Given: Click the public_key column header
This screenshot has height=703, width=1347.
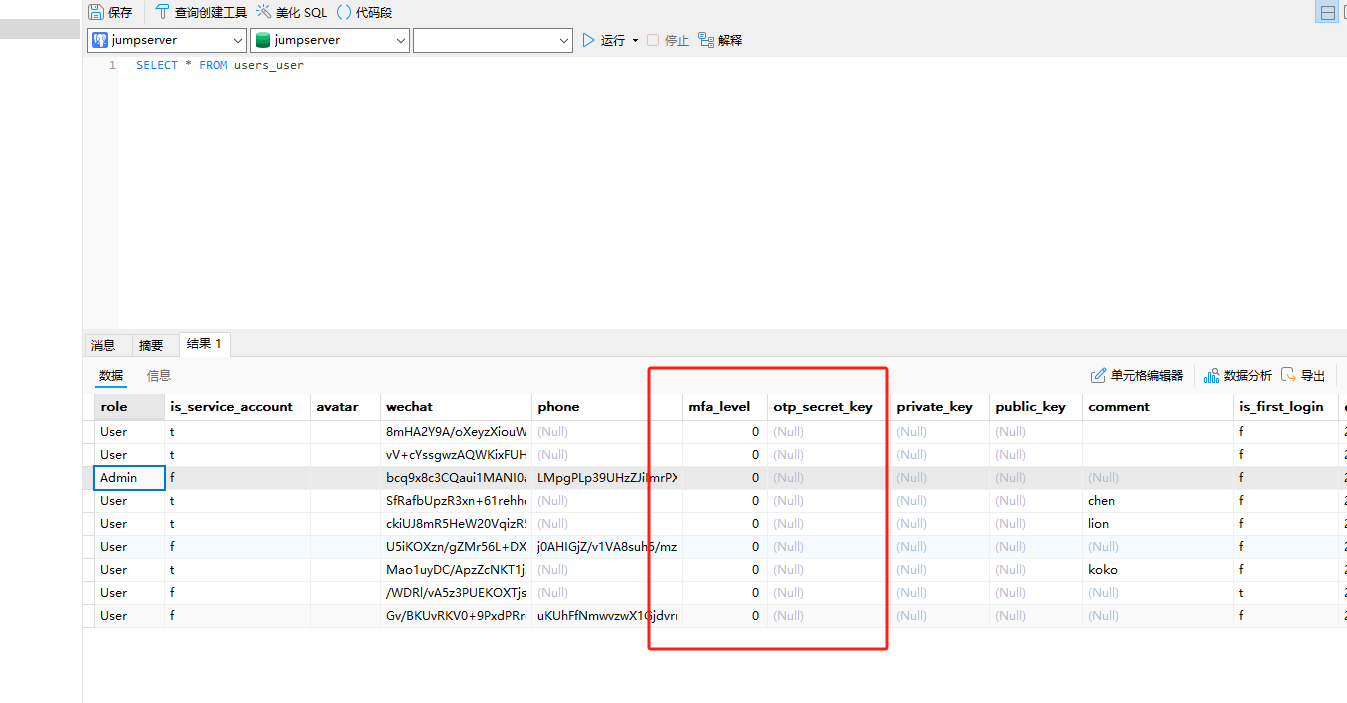Looking at the screenshot, I should point(1035,407).
